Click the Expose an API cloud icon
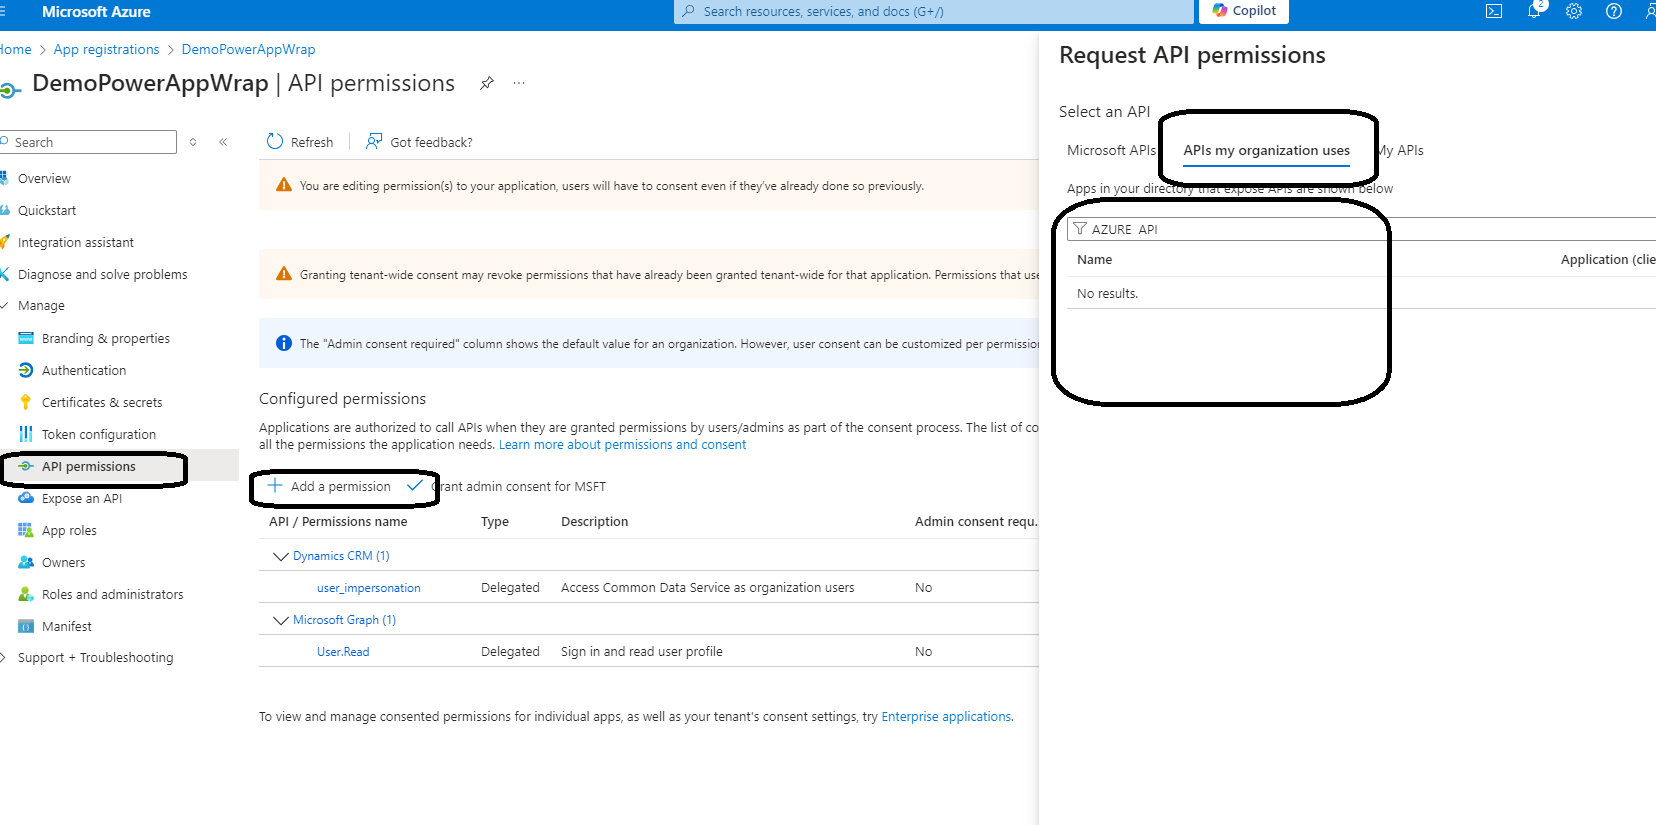Image resolution: width=1656 pixels, height=825 pixels. click(26, 498)
